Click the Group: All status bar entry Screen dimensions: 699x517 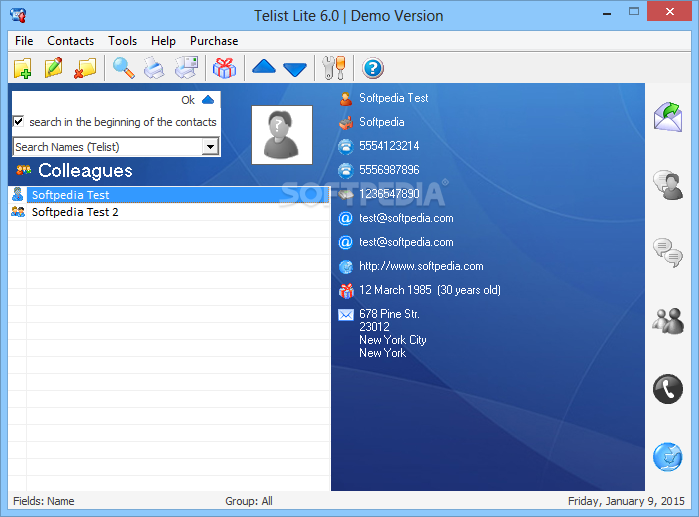coord(249,501)
